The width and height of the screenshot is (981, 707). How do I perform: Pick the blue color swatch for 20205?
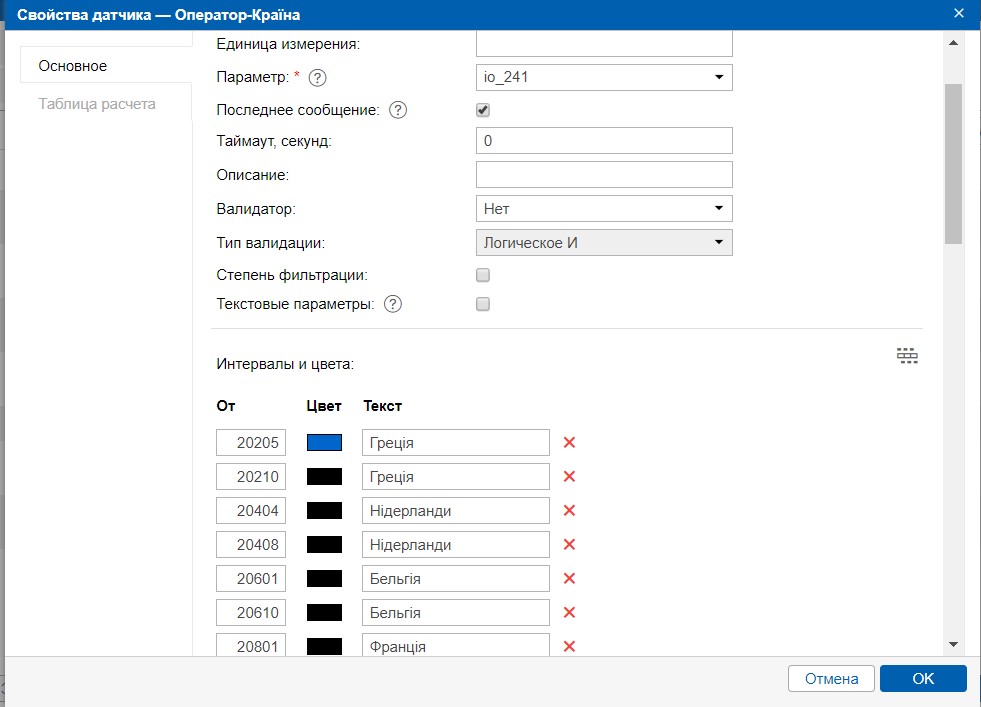(324, 443)
